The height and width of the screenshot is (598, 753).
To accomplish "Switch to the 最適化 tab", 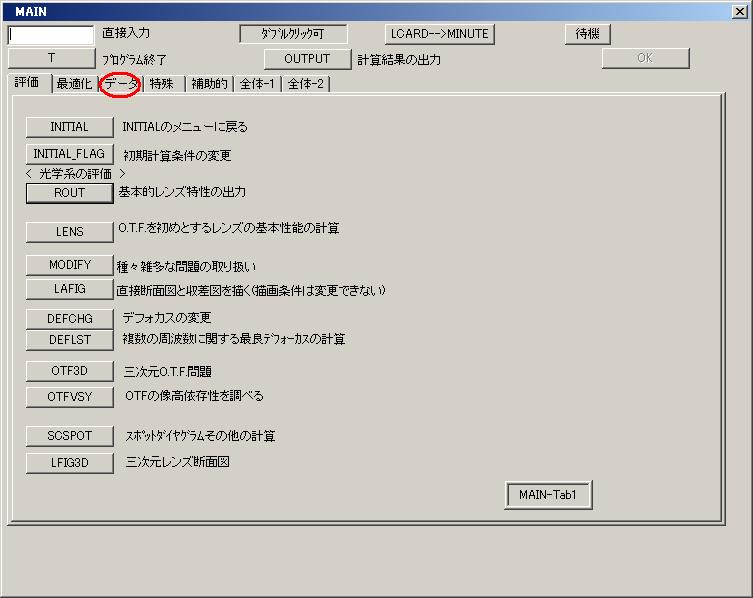I will pos(74,84).
